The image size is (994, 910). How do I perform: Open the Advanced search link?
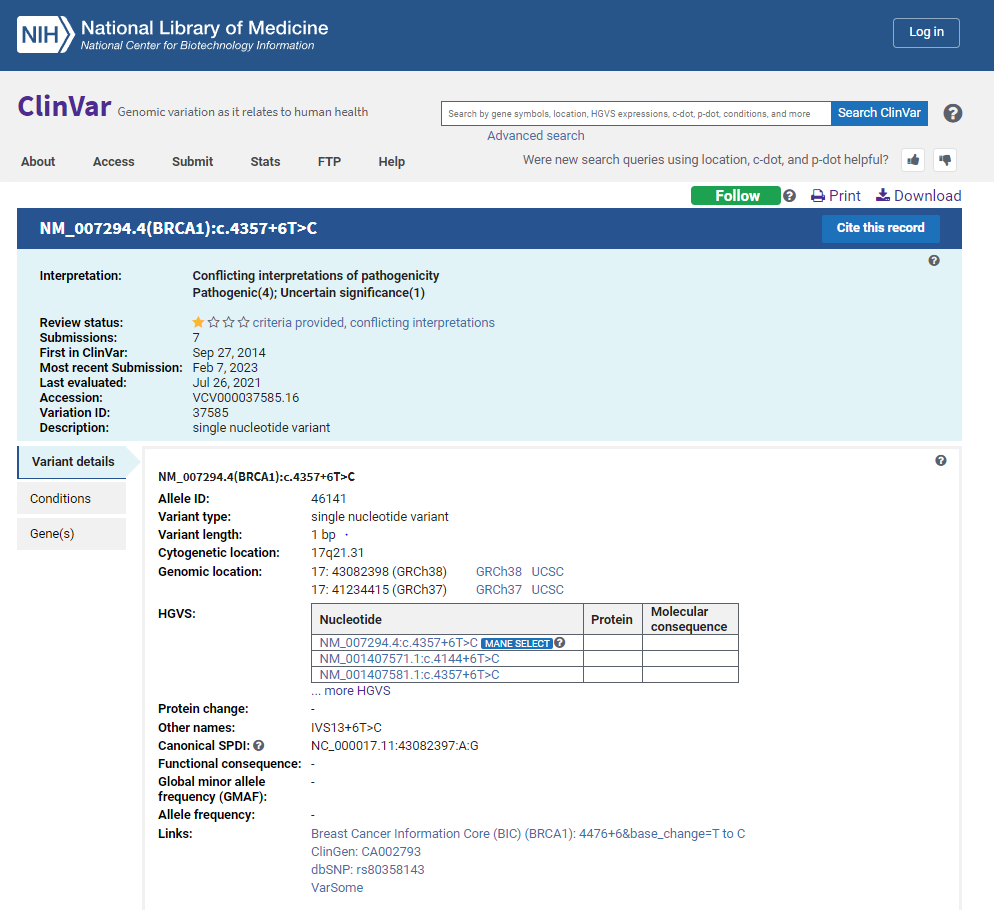click(535, 136)
